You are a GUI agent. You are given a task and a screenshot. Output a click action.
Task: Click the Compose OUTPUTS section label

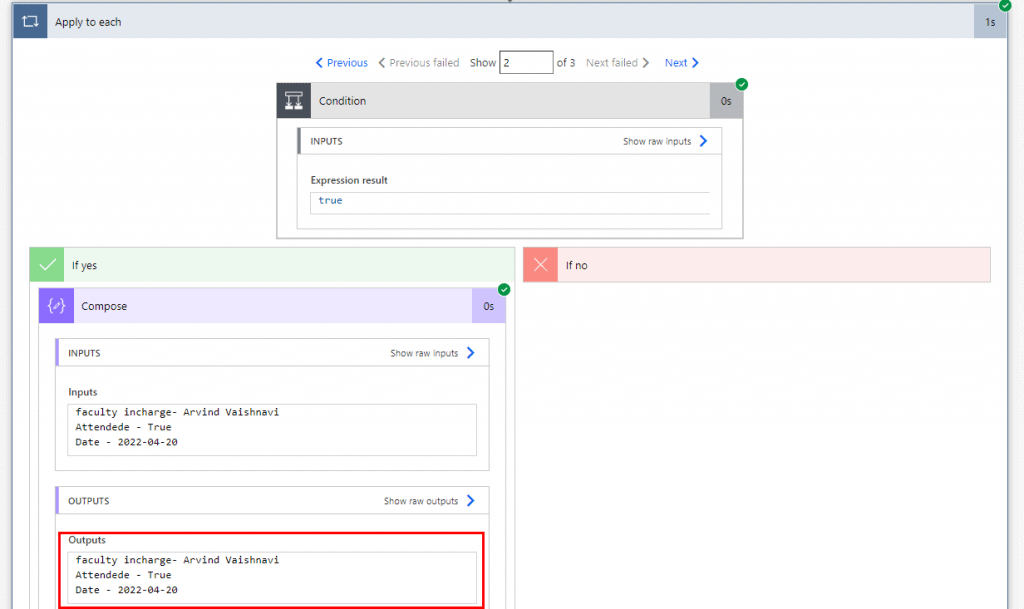click(x=89, y=501)
